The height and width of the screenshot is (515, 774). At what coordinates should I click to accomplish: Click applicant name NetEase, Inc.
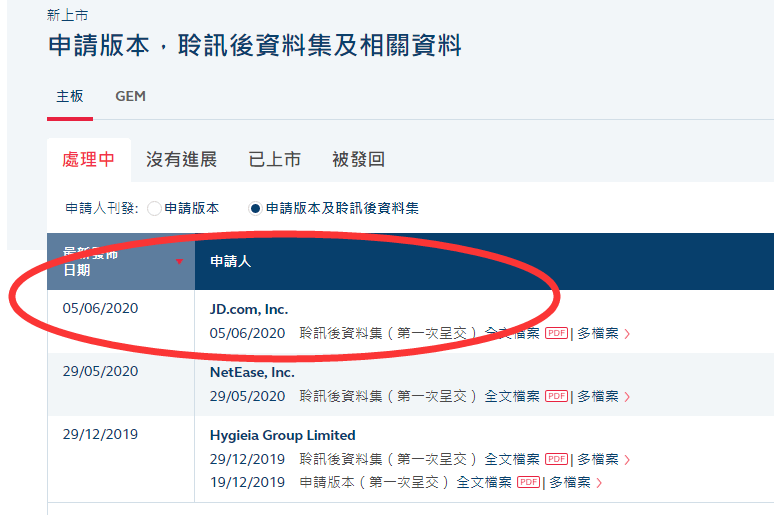(x=252, y=372)
